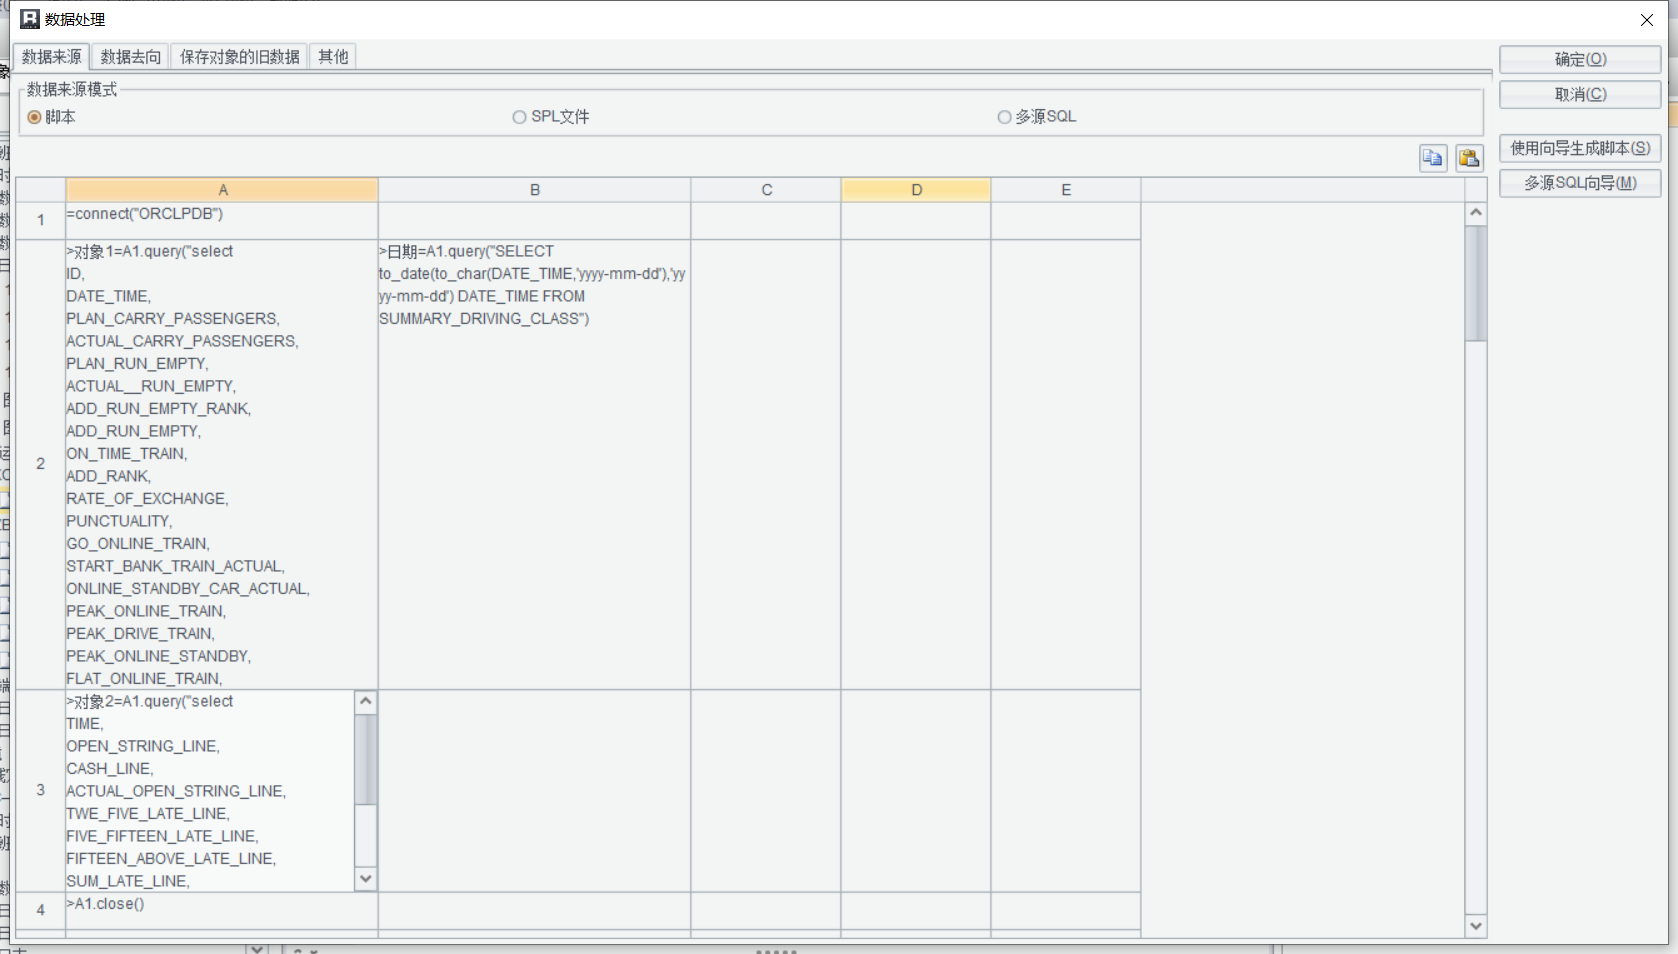This screenshot has width=1678, height=954.
Task: Select empty cell E4
Action: pos(1066,911)
